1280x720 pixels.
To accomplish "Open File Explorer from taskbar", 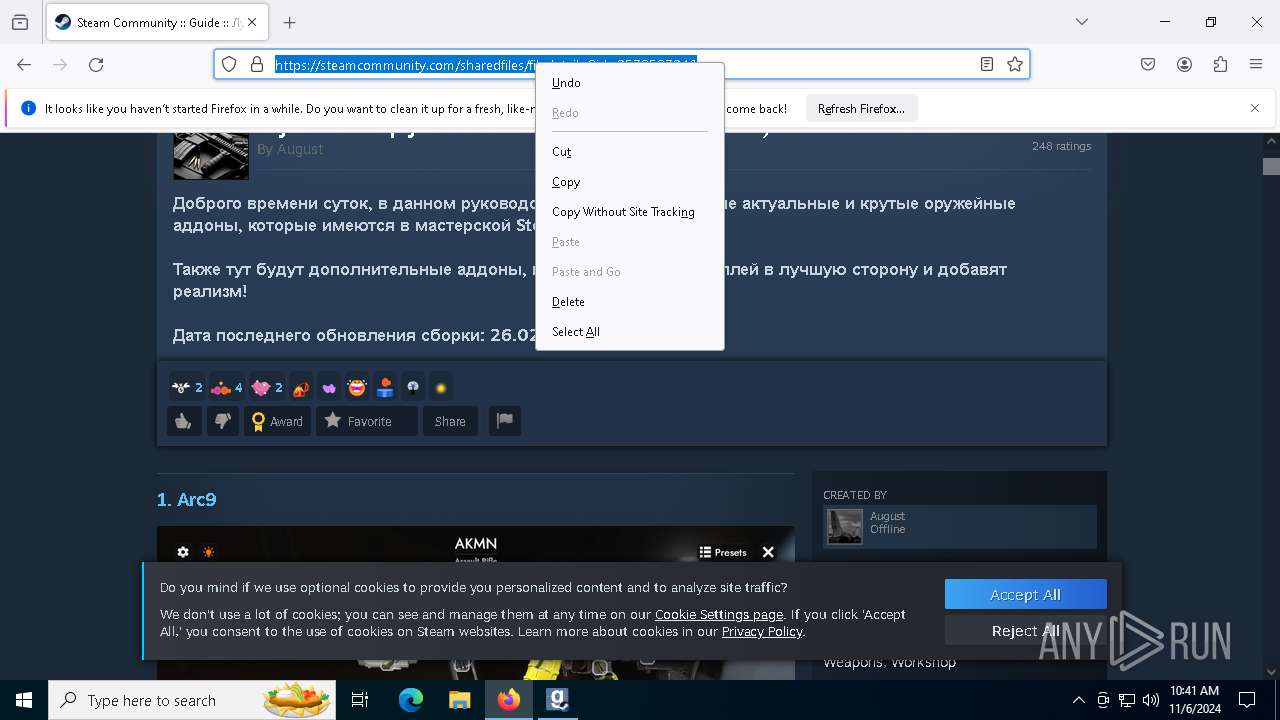I will pyautogui.click(x=460, y=700).
